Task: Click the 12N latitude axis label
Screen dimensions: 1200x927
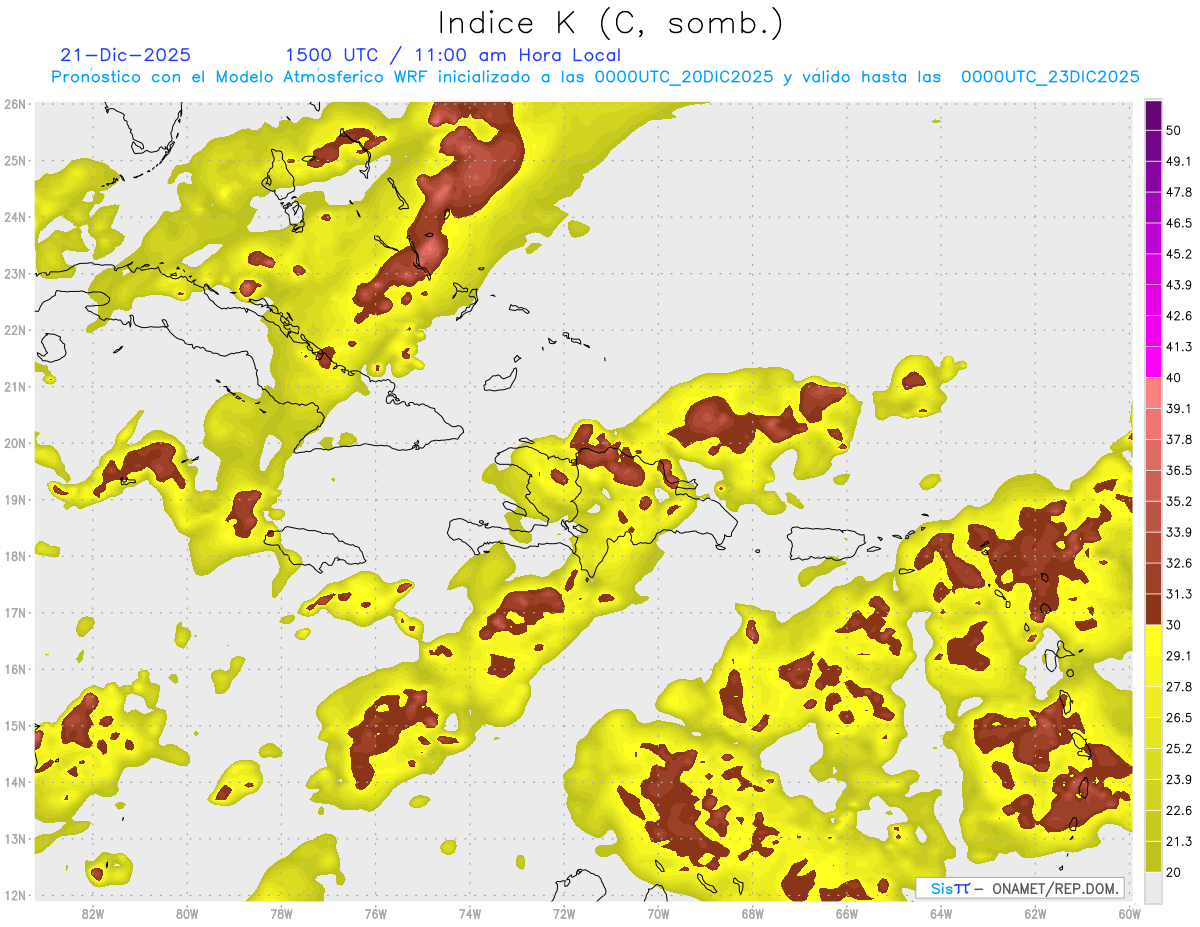Action: coord(15,895)
